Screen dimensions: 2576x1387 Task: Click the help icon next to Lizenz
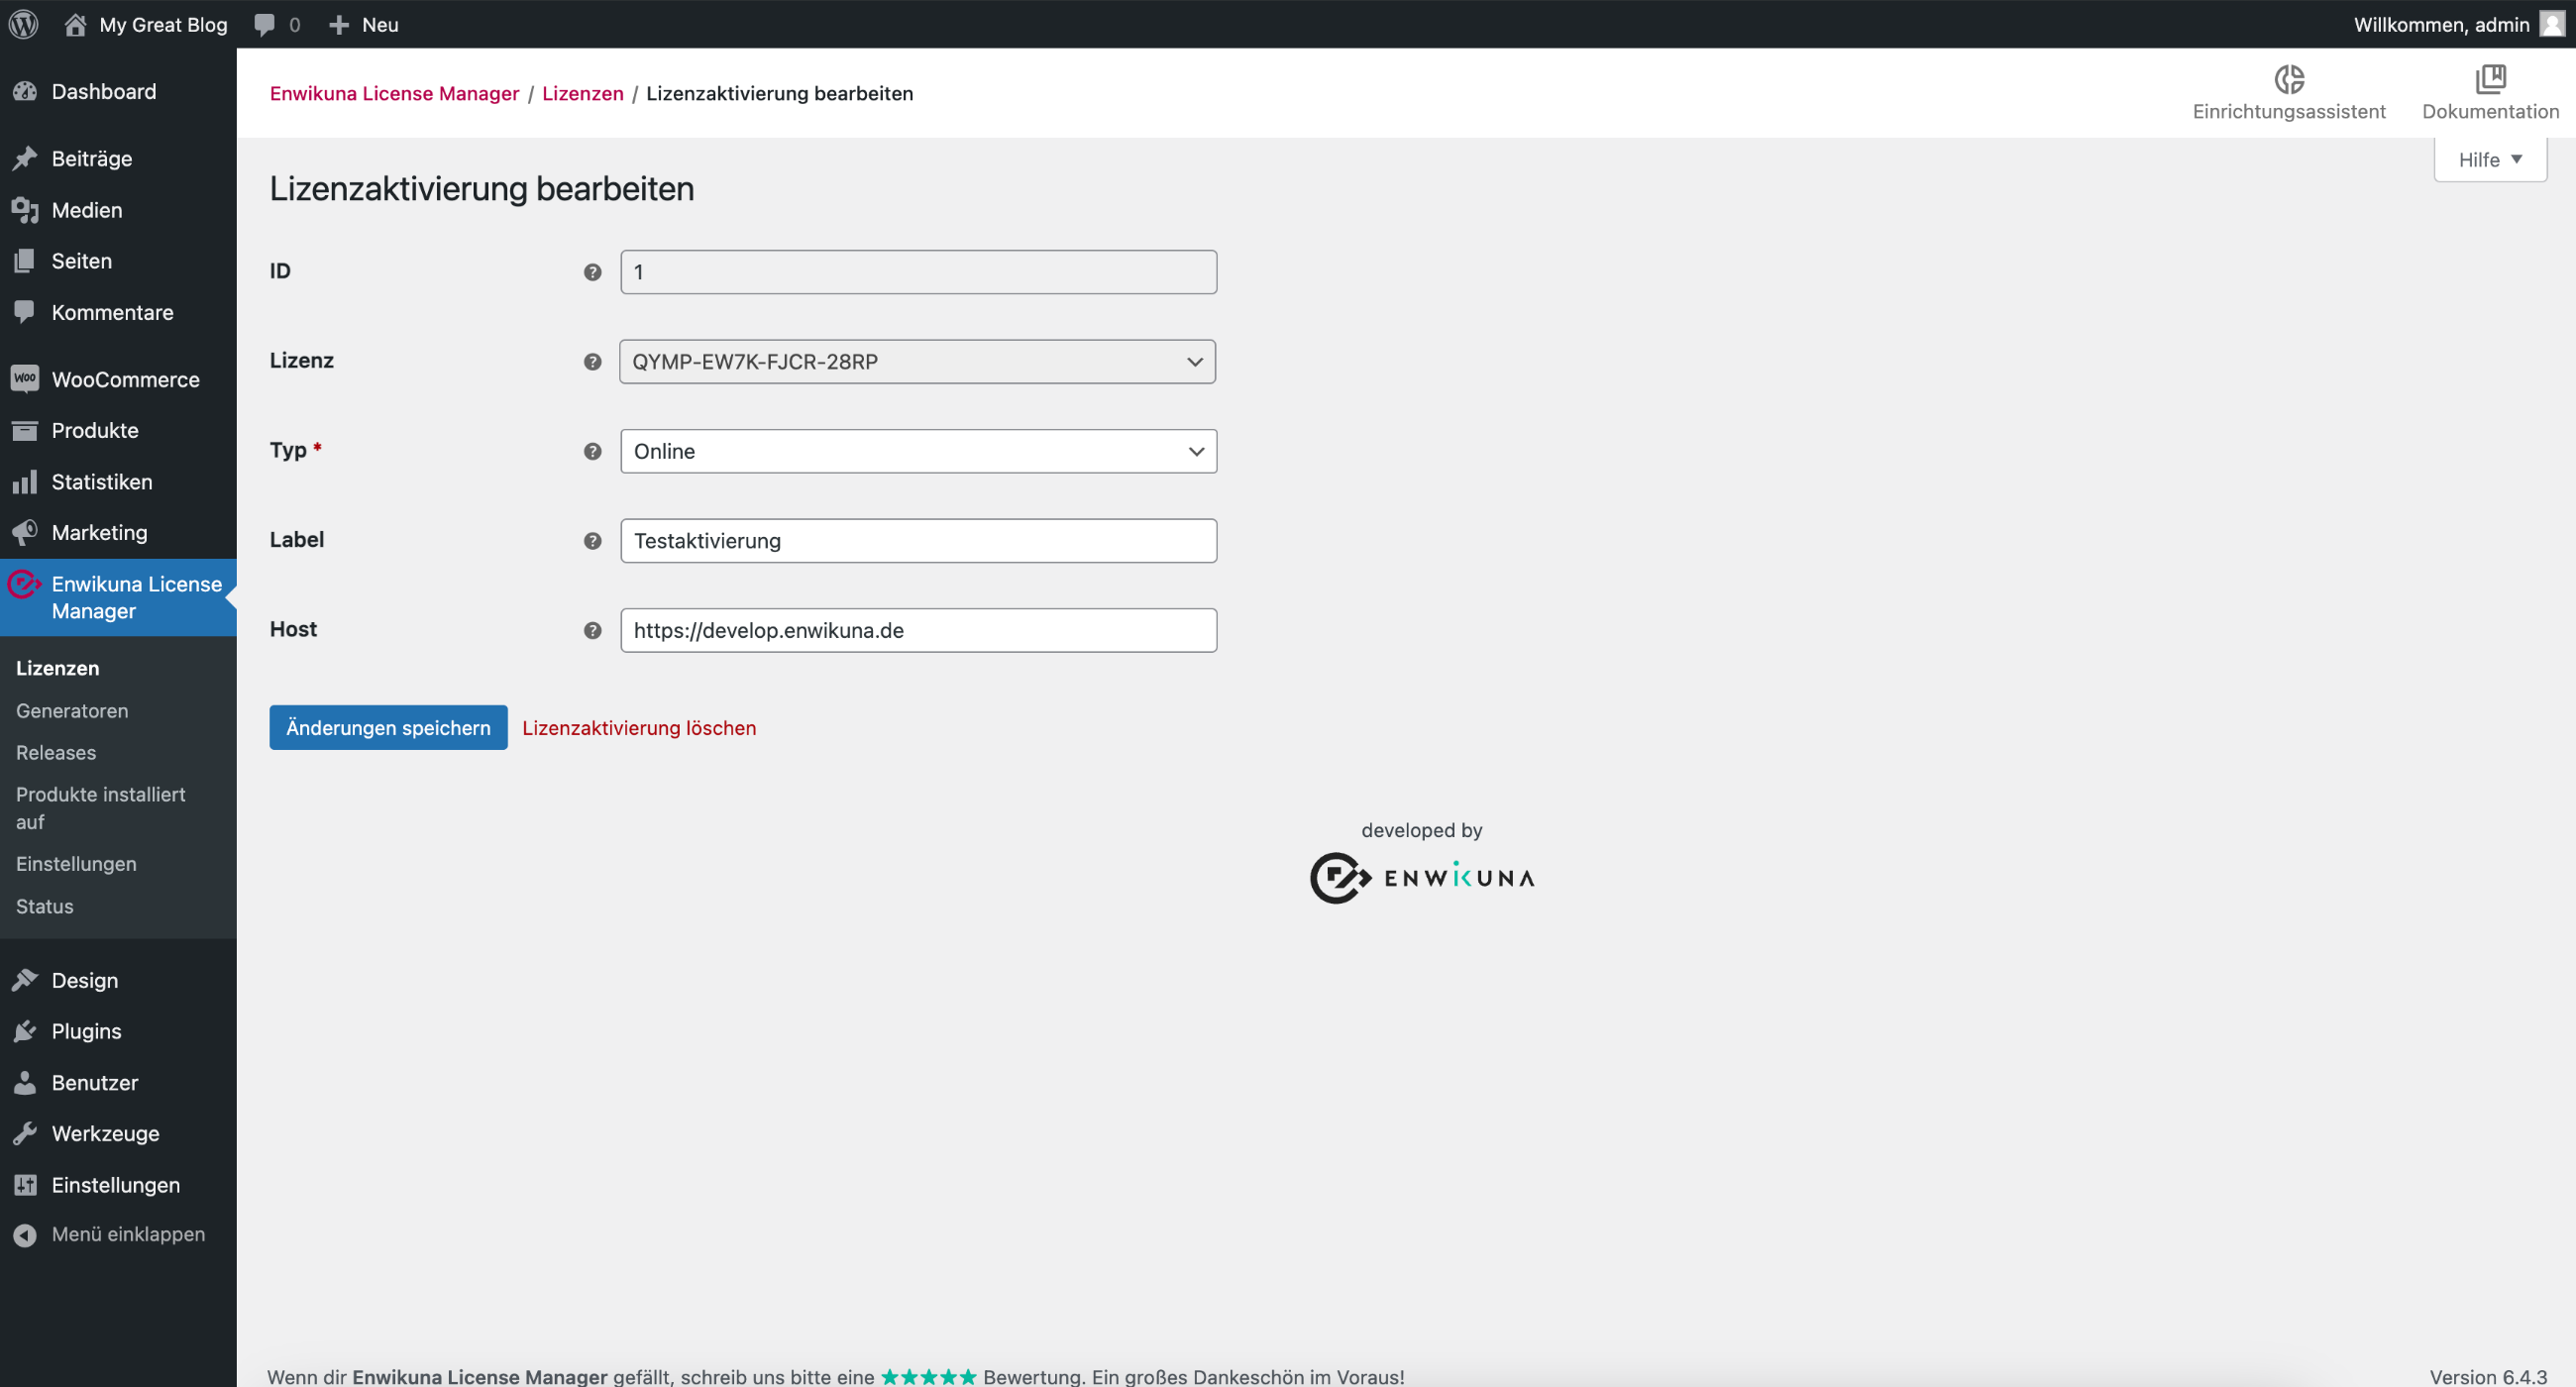[x=593, y=362]
